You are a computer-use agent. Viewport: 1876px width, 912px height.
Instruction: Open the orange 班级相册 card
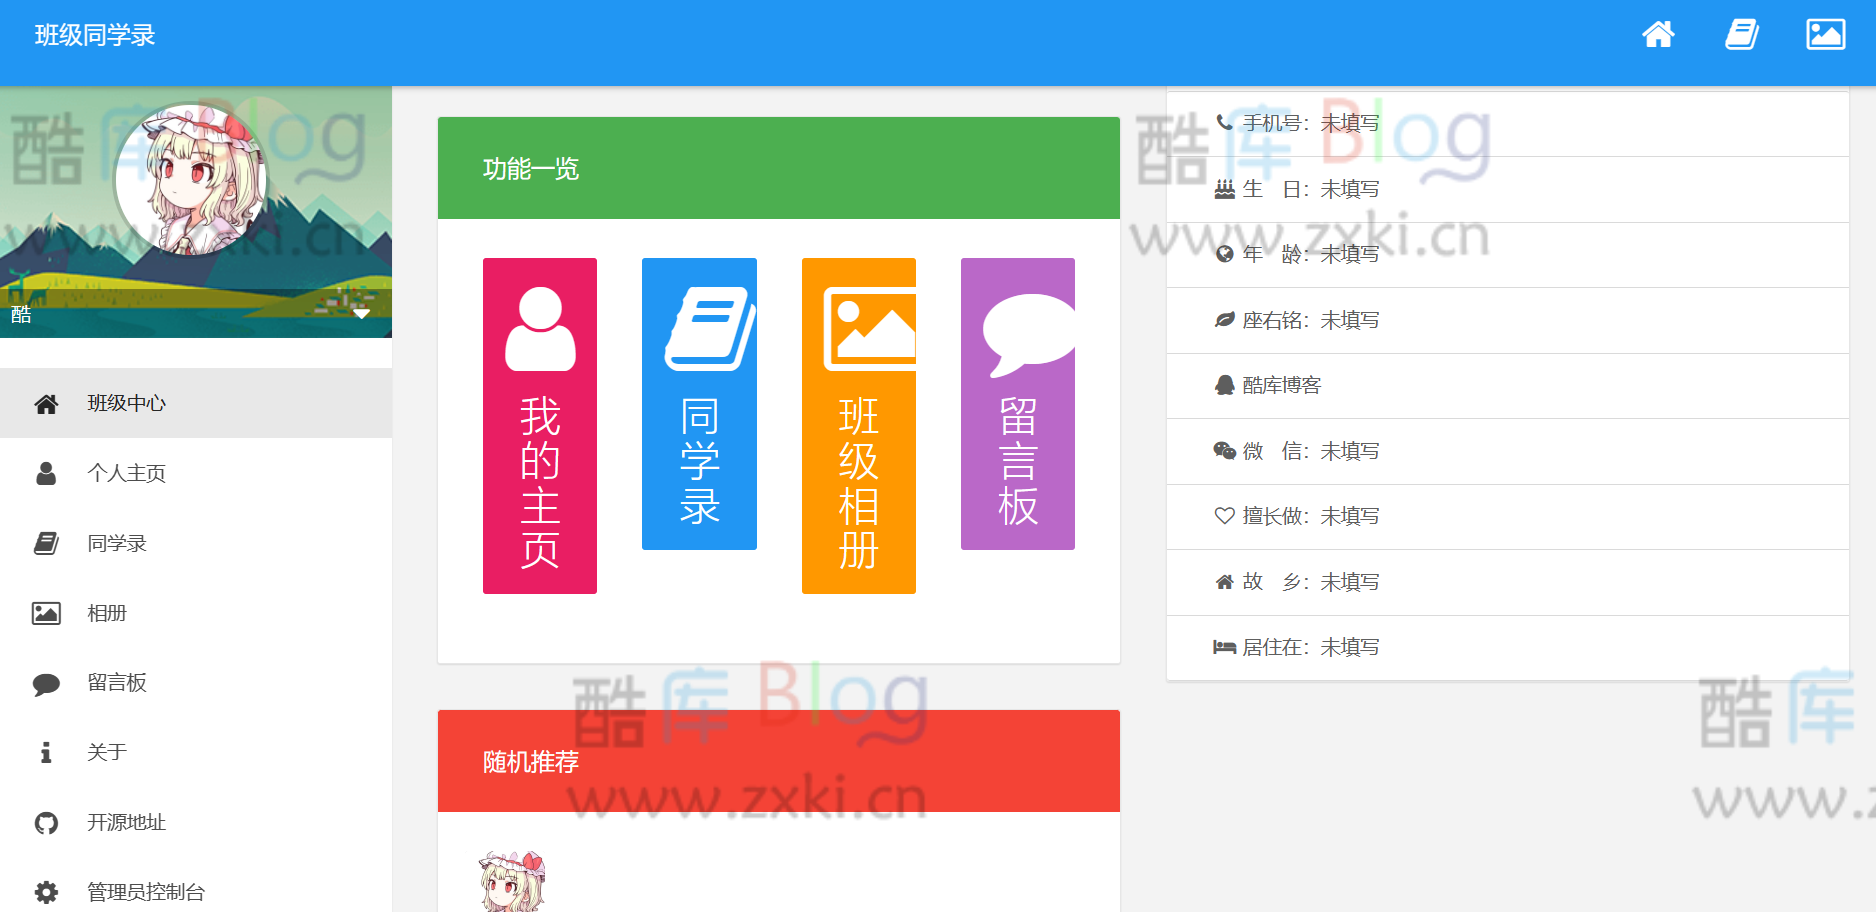pos(858,425)
